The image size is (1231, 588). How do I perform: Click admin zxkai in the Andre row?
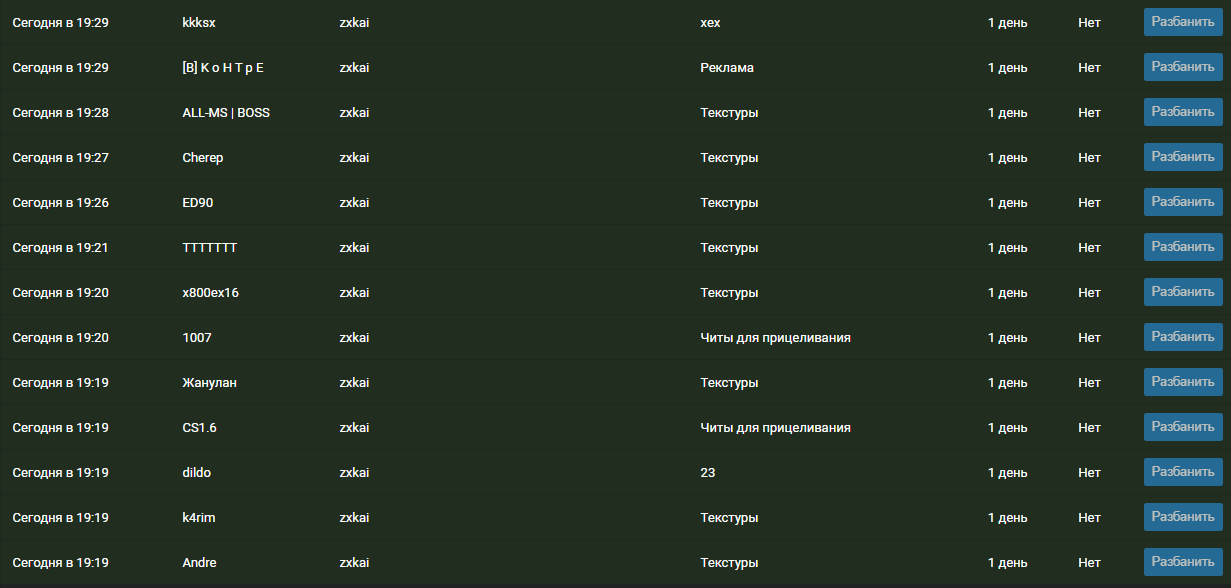pos(354,563)
